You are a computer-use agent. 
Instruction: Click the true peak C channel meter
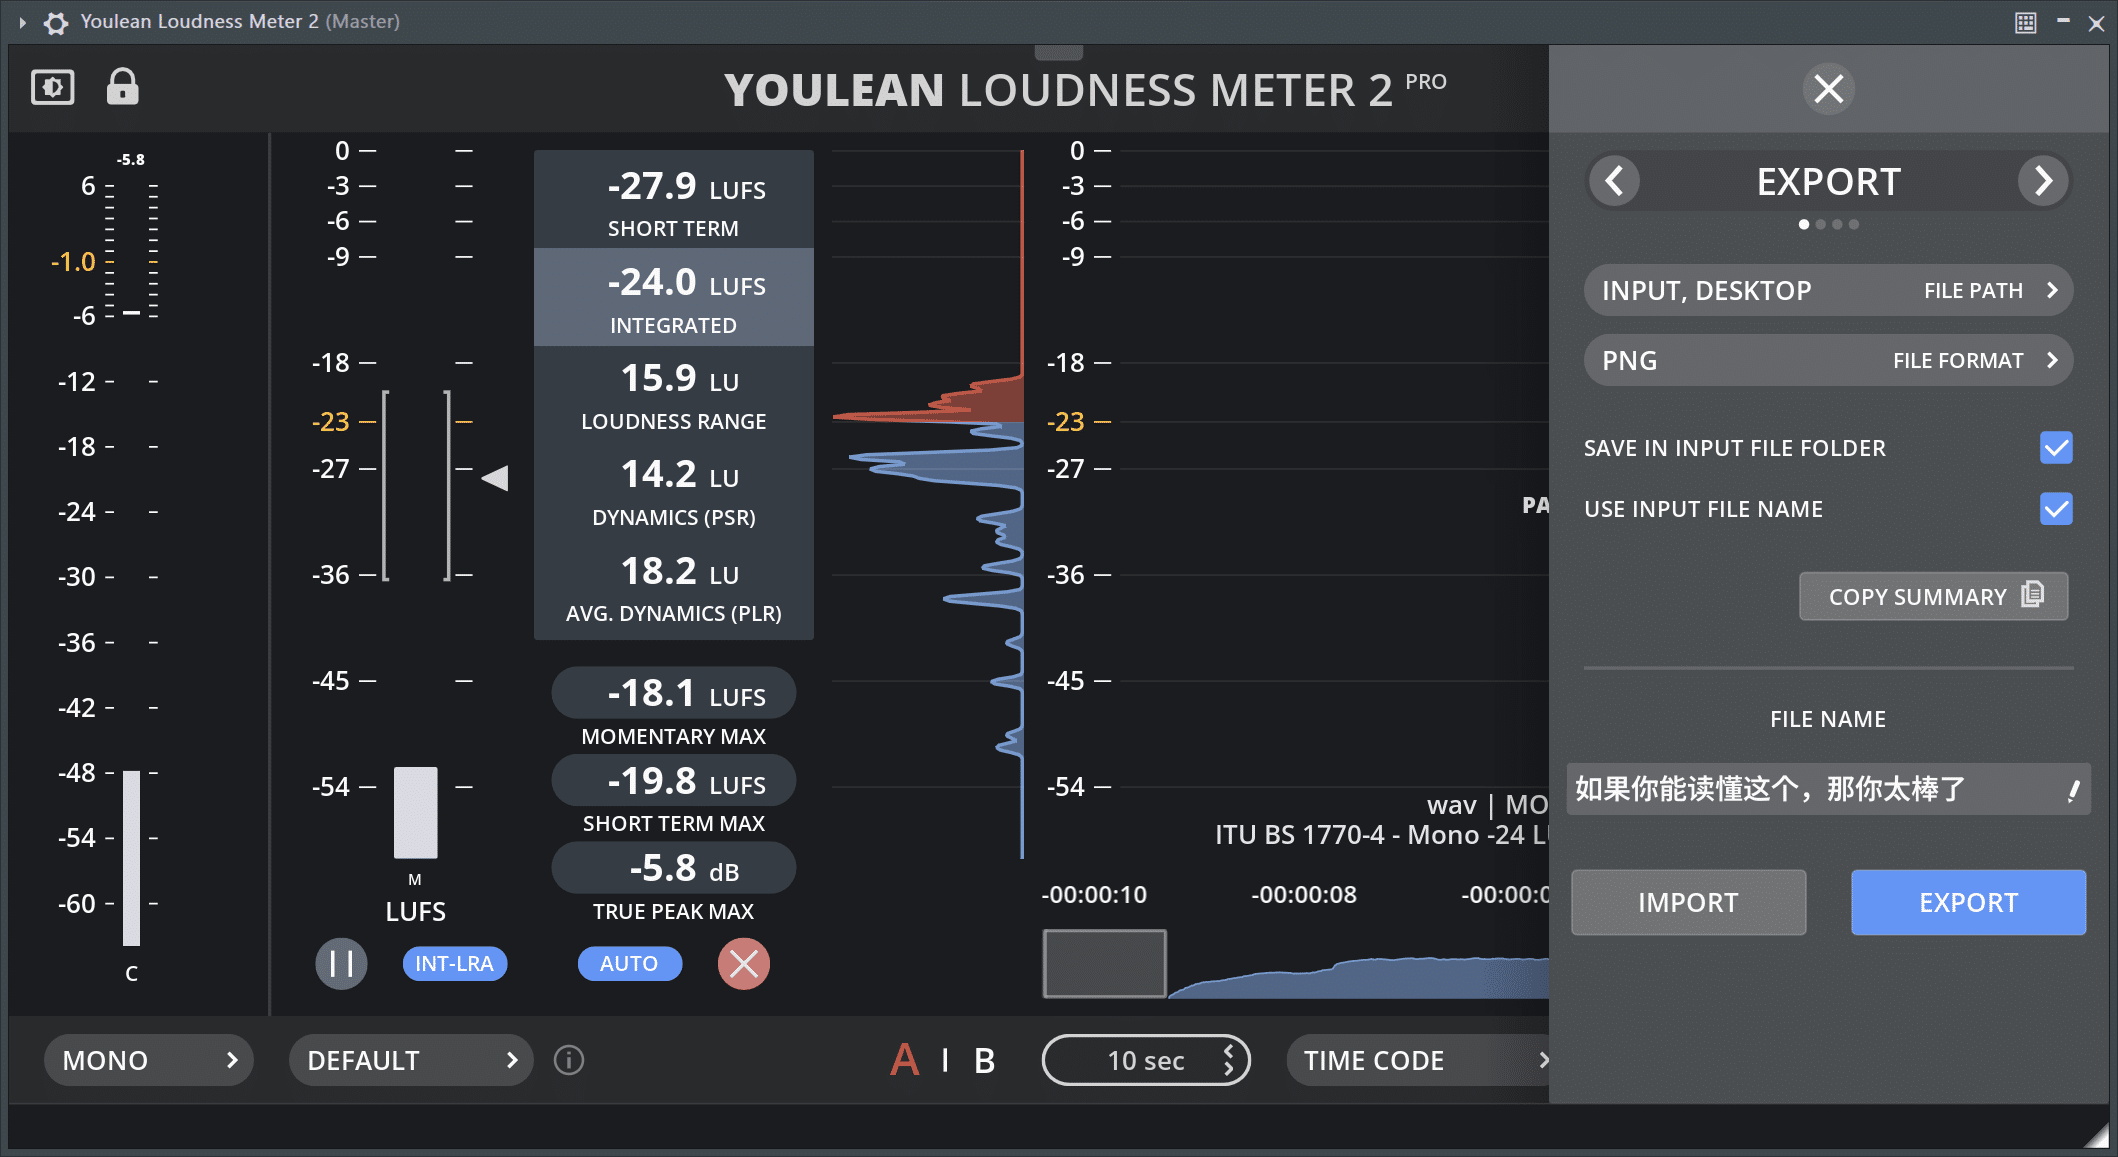(x=131, y=857)
